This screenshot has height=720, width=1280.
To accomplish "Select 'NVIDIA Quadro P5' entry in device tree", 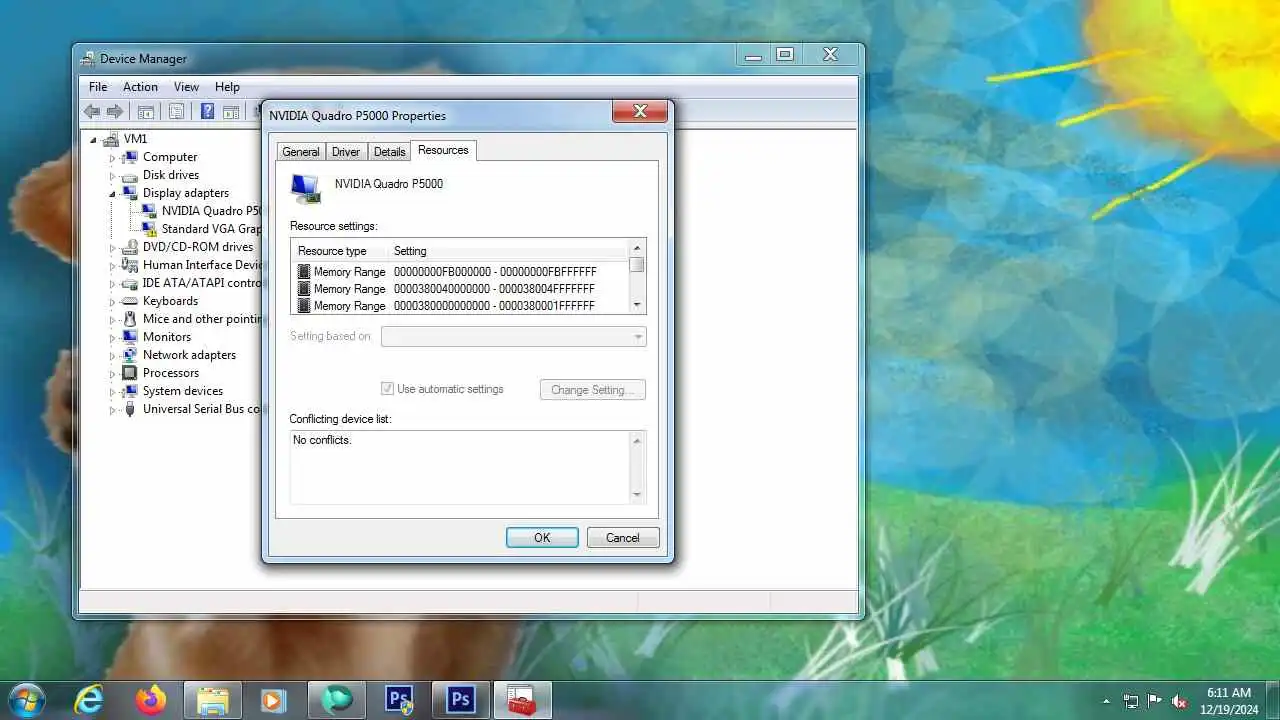I will pyautogui.click(x=211, y=211).
